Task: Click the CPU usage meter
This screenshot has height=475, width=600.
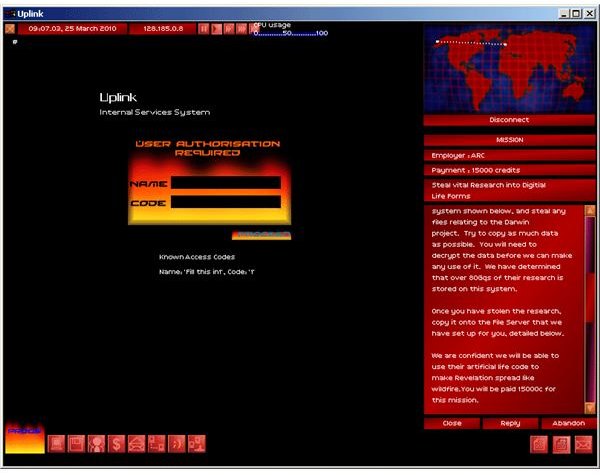Action: (291, 29)
